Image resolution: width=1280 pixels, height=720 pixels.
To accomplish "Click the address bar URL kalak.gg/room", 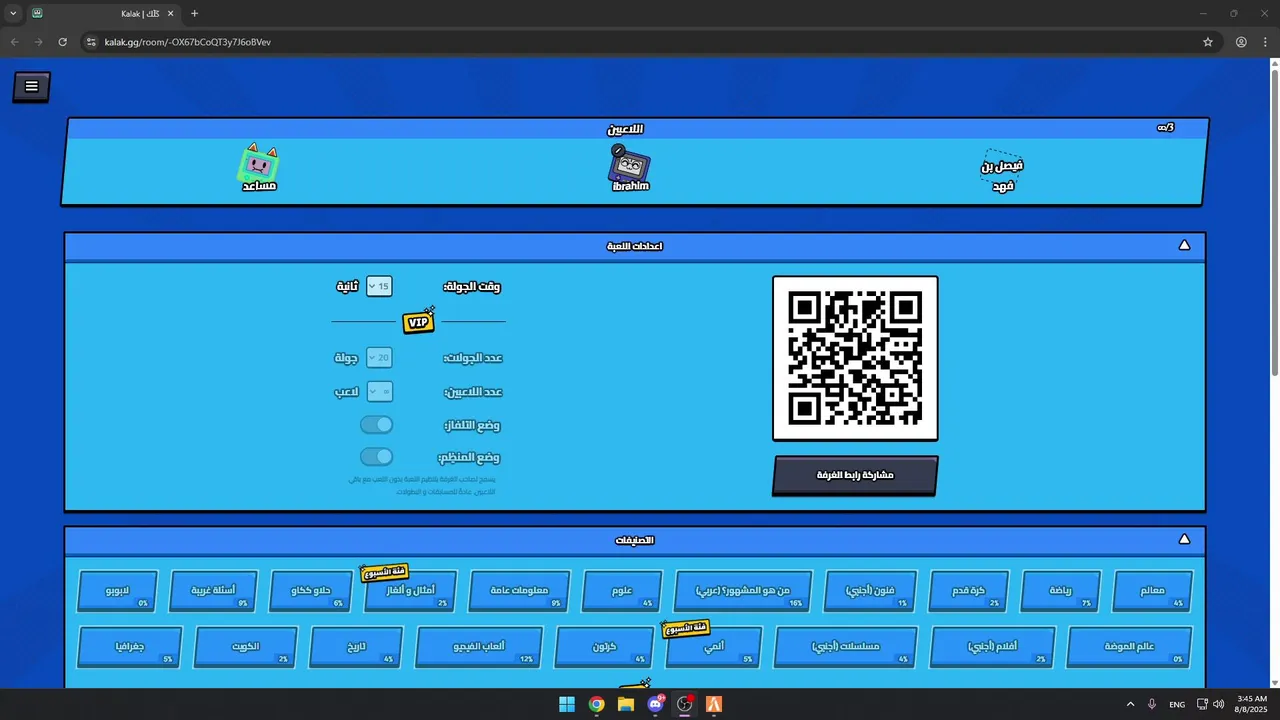I will pos(188,42).
